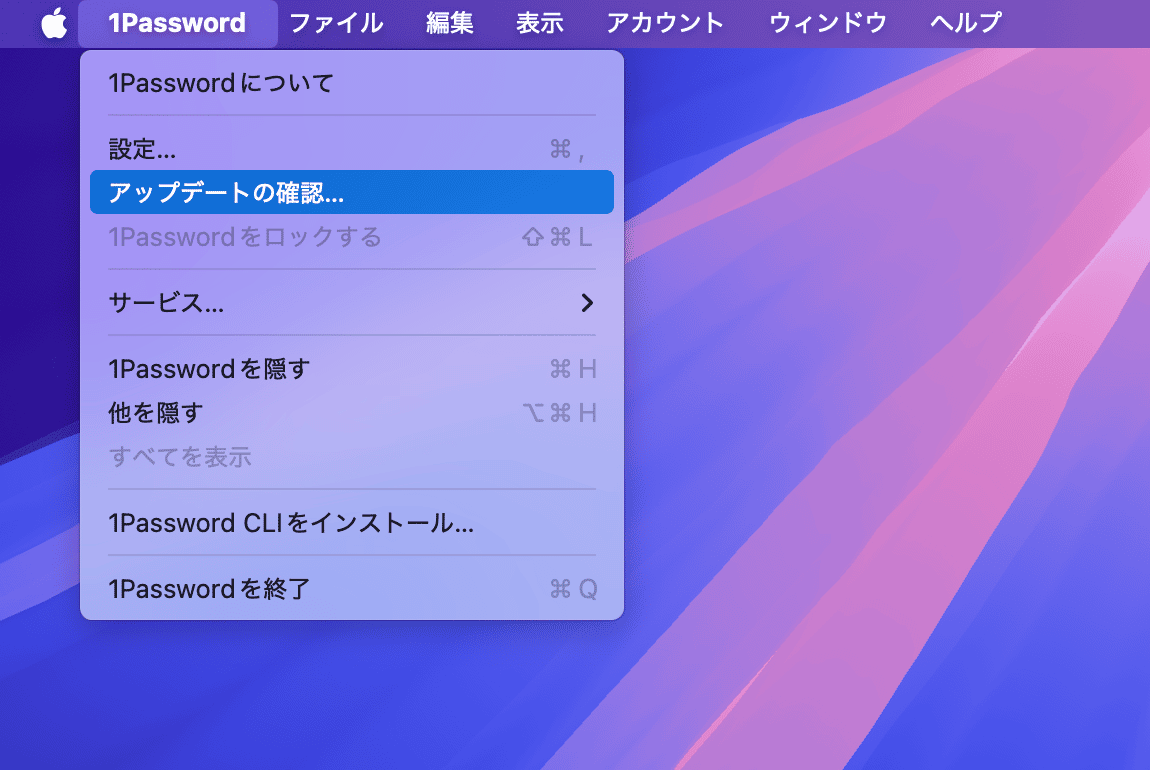
Task: Open the 表示 menu
Action: pos(540,23)
